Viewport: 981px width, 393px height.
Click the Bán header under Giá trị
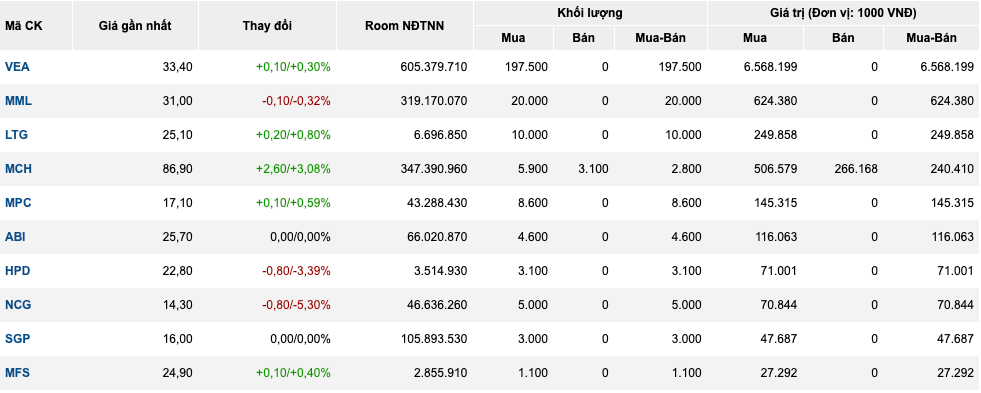[843, 38]
